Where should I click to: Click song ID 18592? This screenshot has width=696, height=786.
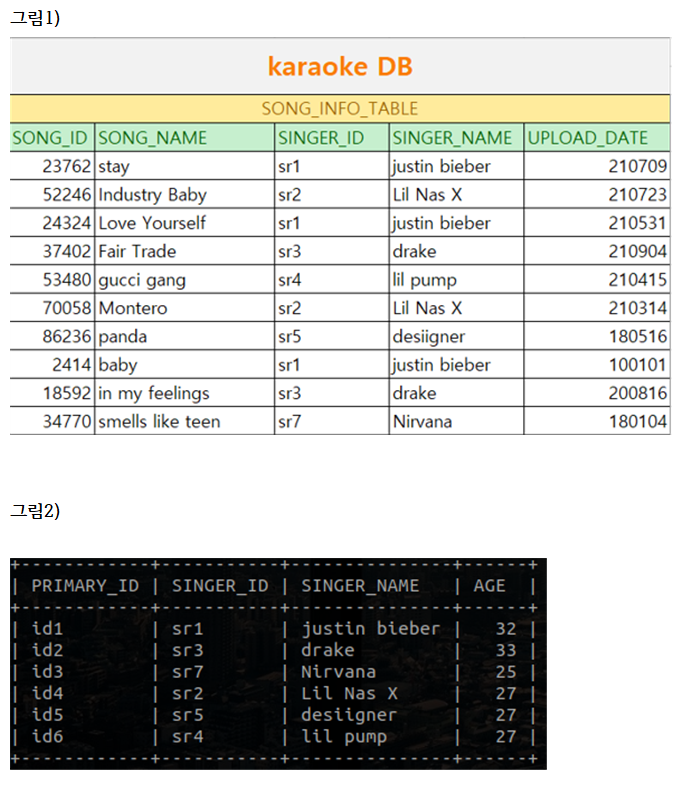click(x=52, y=393)
